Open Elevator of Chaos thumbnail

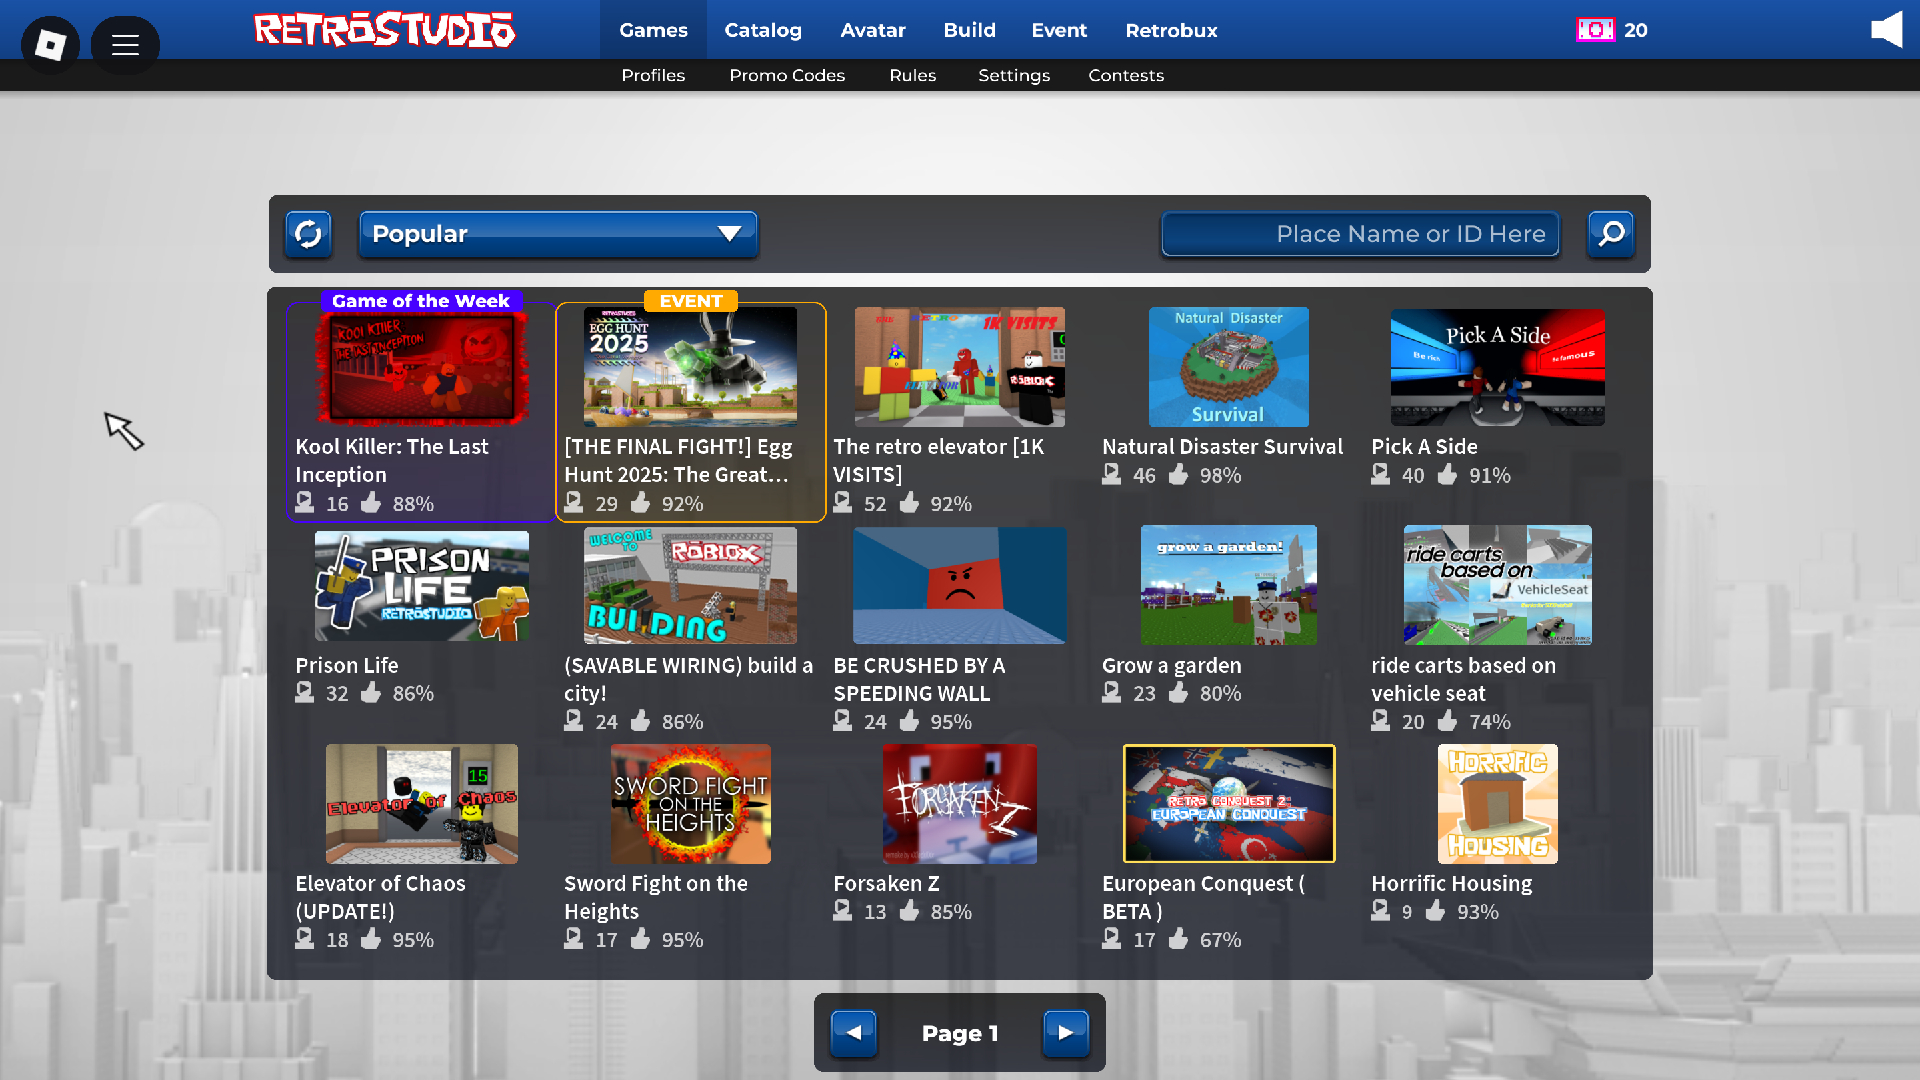pos(422,804)
